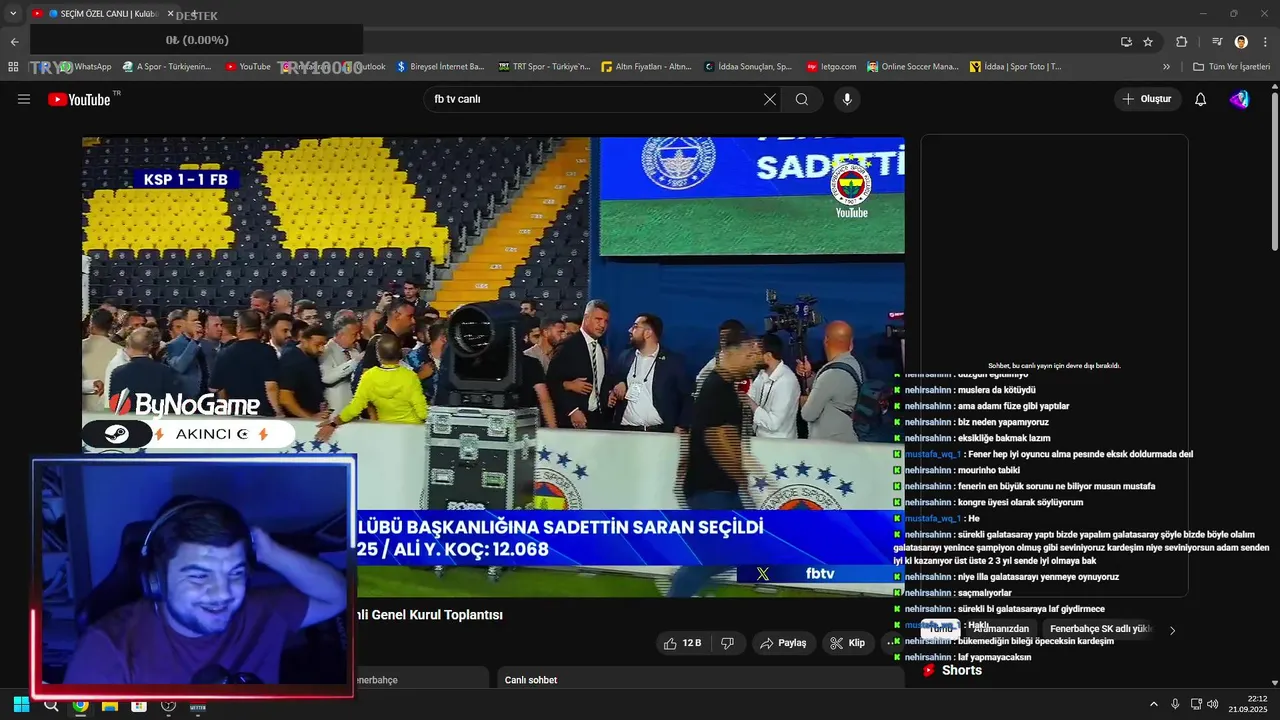Open the TRT Spor bookmark

(x=544, y=67)
